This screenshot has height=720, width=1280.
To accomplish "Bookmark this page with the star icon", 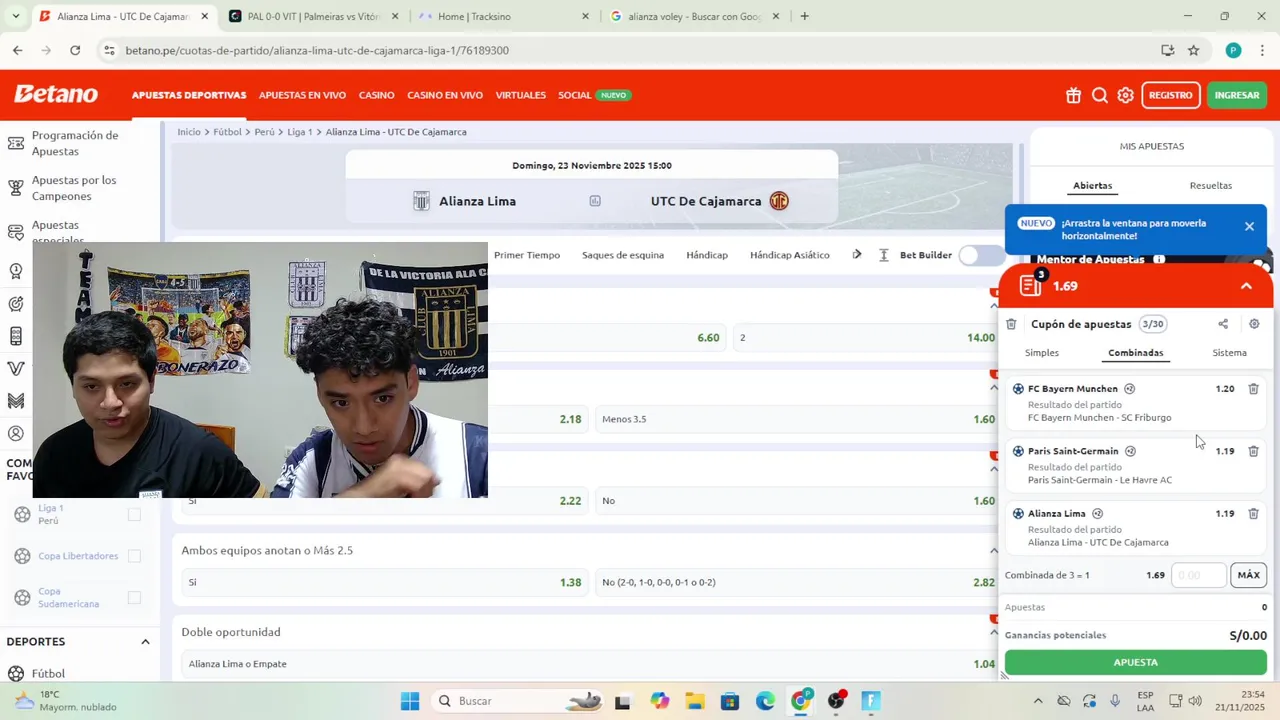I will click(x=1193, y=50).
